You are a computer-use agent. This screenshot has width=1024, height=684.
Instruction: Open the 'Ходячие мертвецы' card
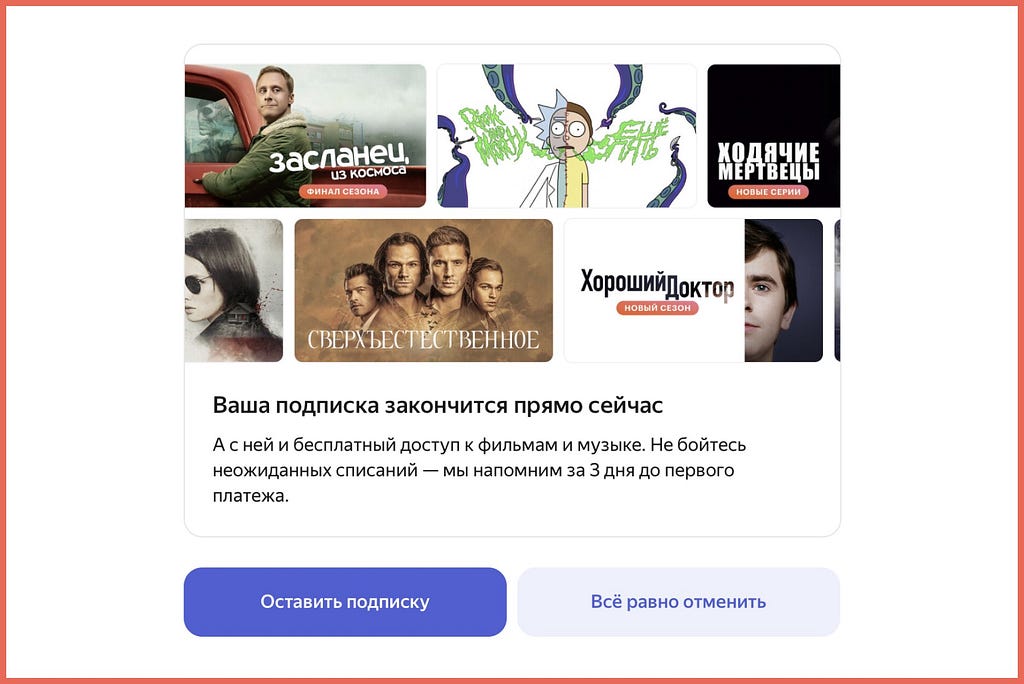tap(773, 136)
